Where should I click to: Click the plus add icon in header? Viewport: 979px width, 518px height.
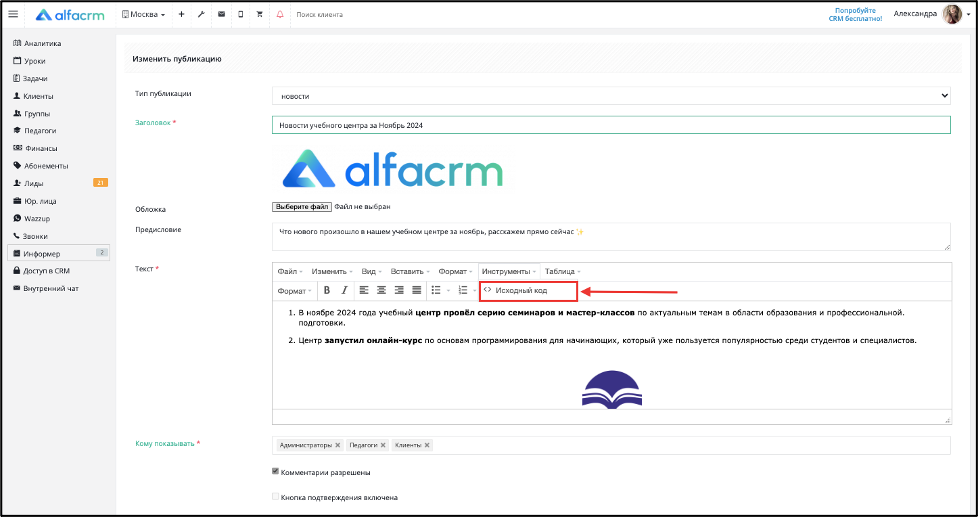181,14
